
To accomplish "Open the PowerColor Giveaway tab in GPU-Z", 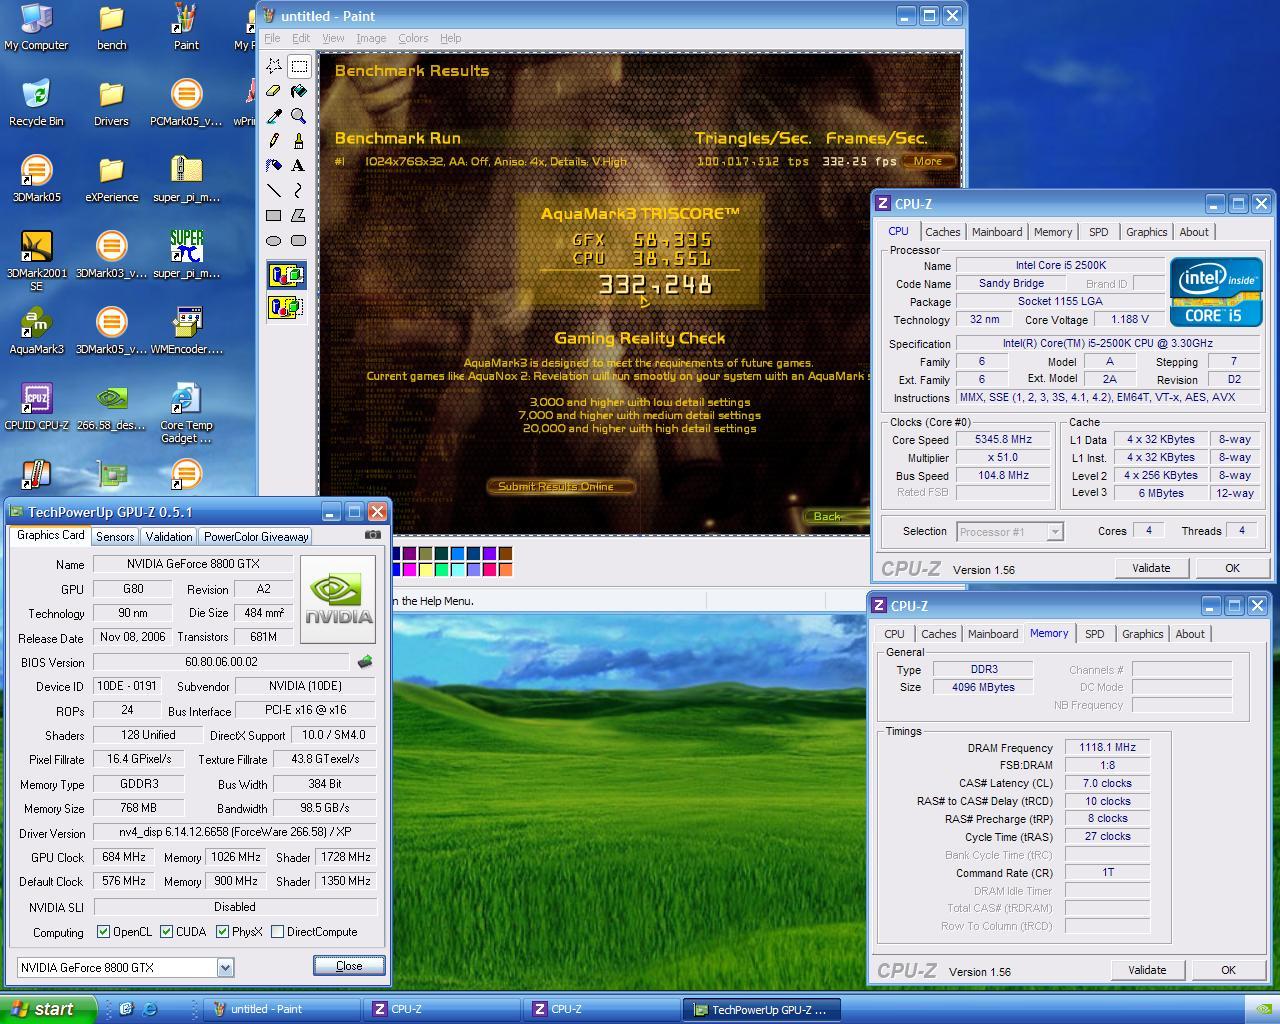I will pos(256,537).
